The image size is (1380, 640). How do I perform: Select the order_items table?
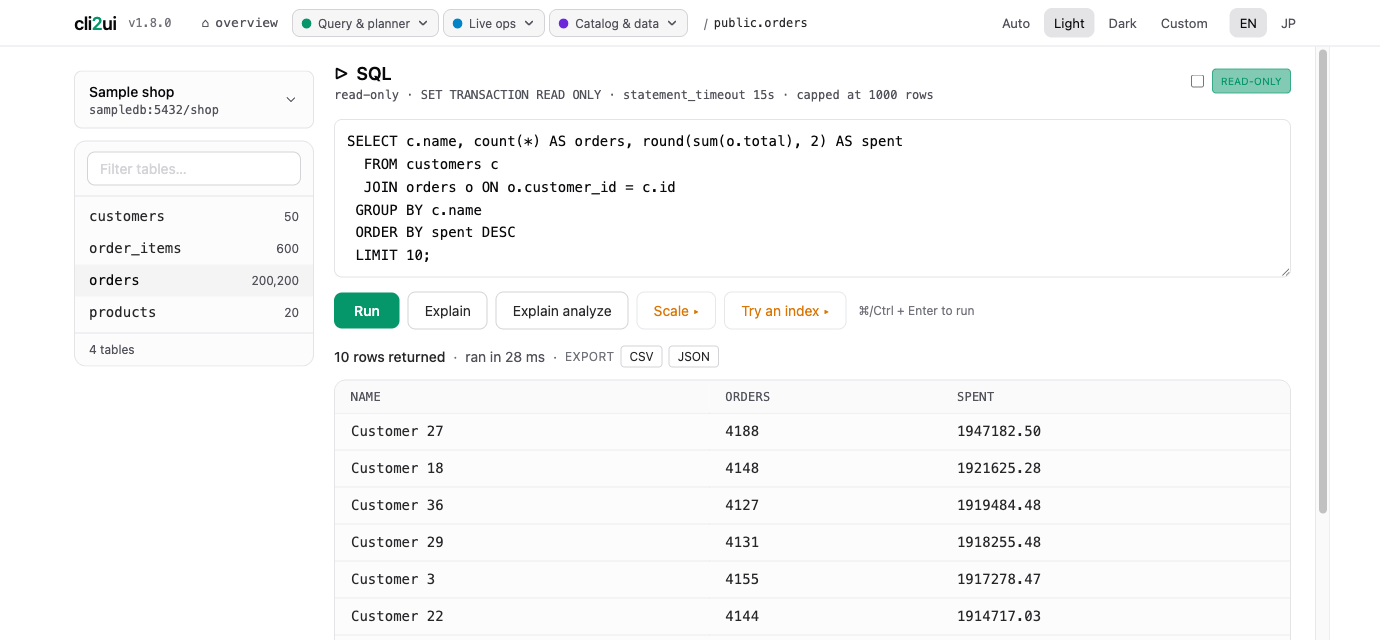[x=194, y=248]
